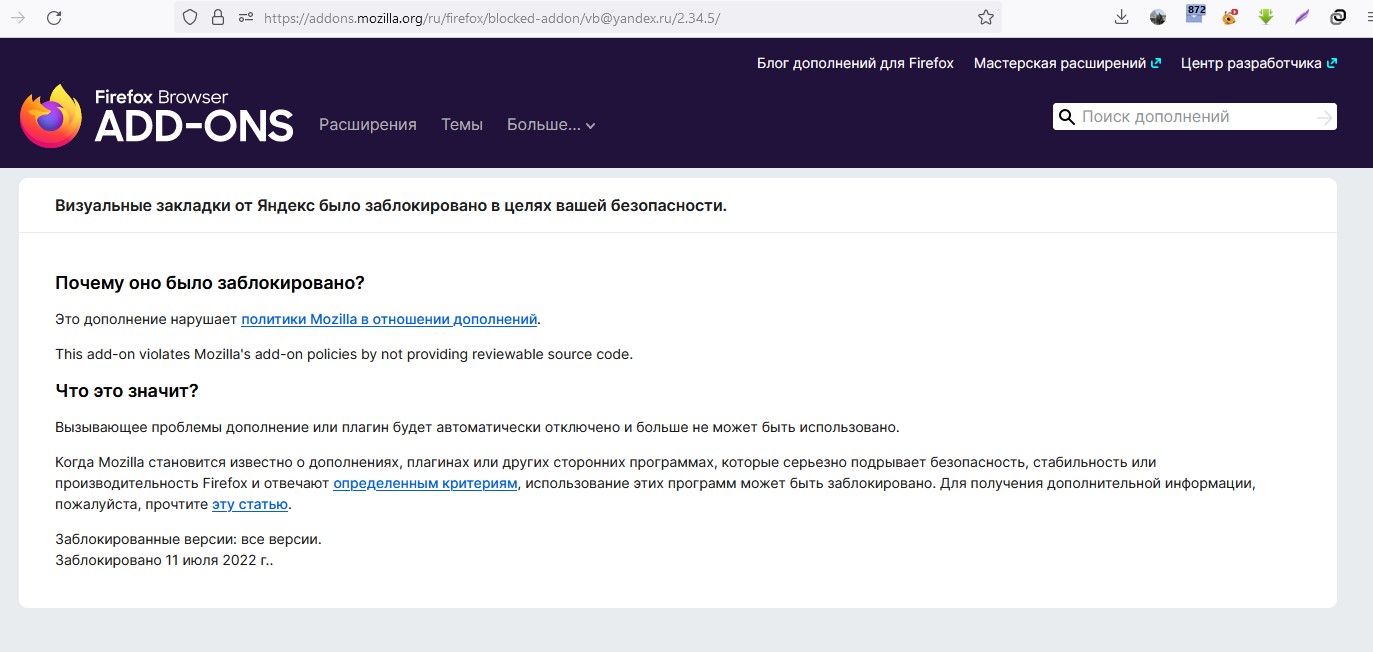Bookmark this page with the star
The image size is (1373, 652).
[986, 17]
